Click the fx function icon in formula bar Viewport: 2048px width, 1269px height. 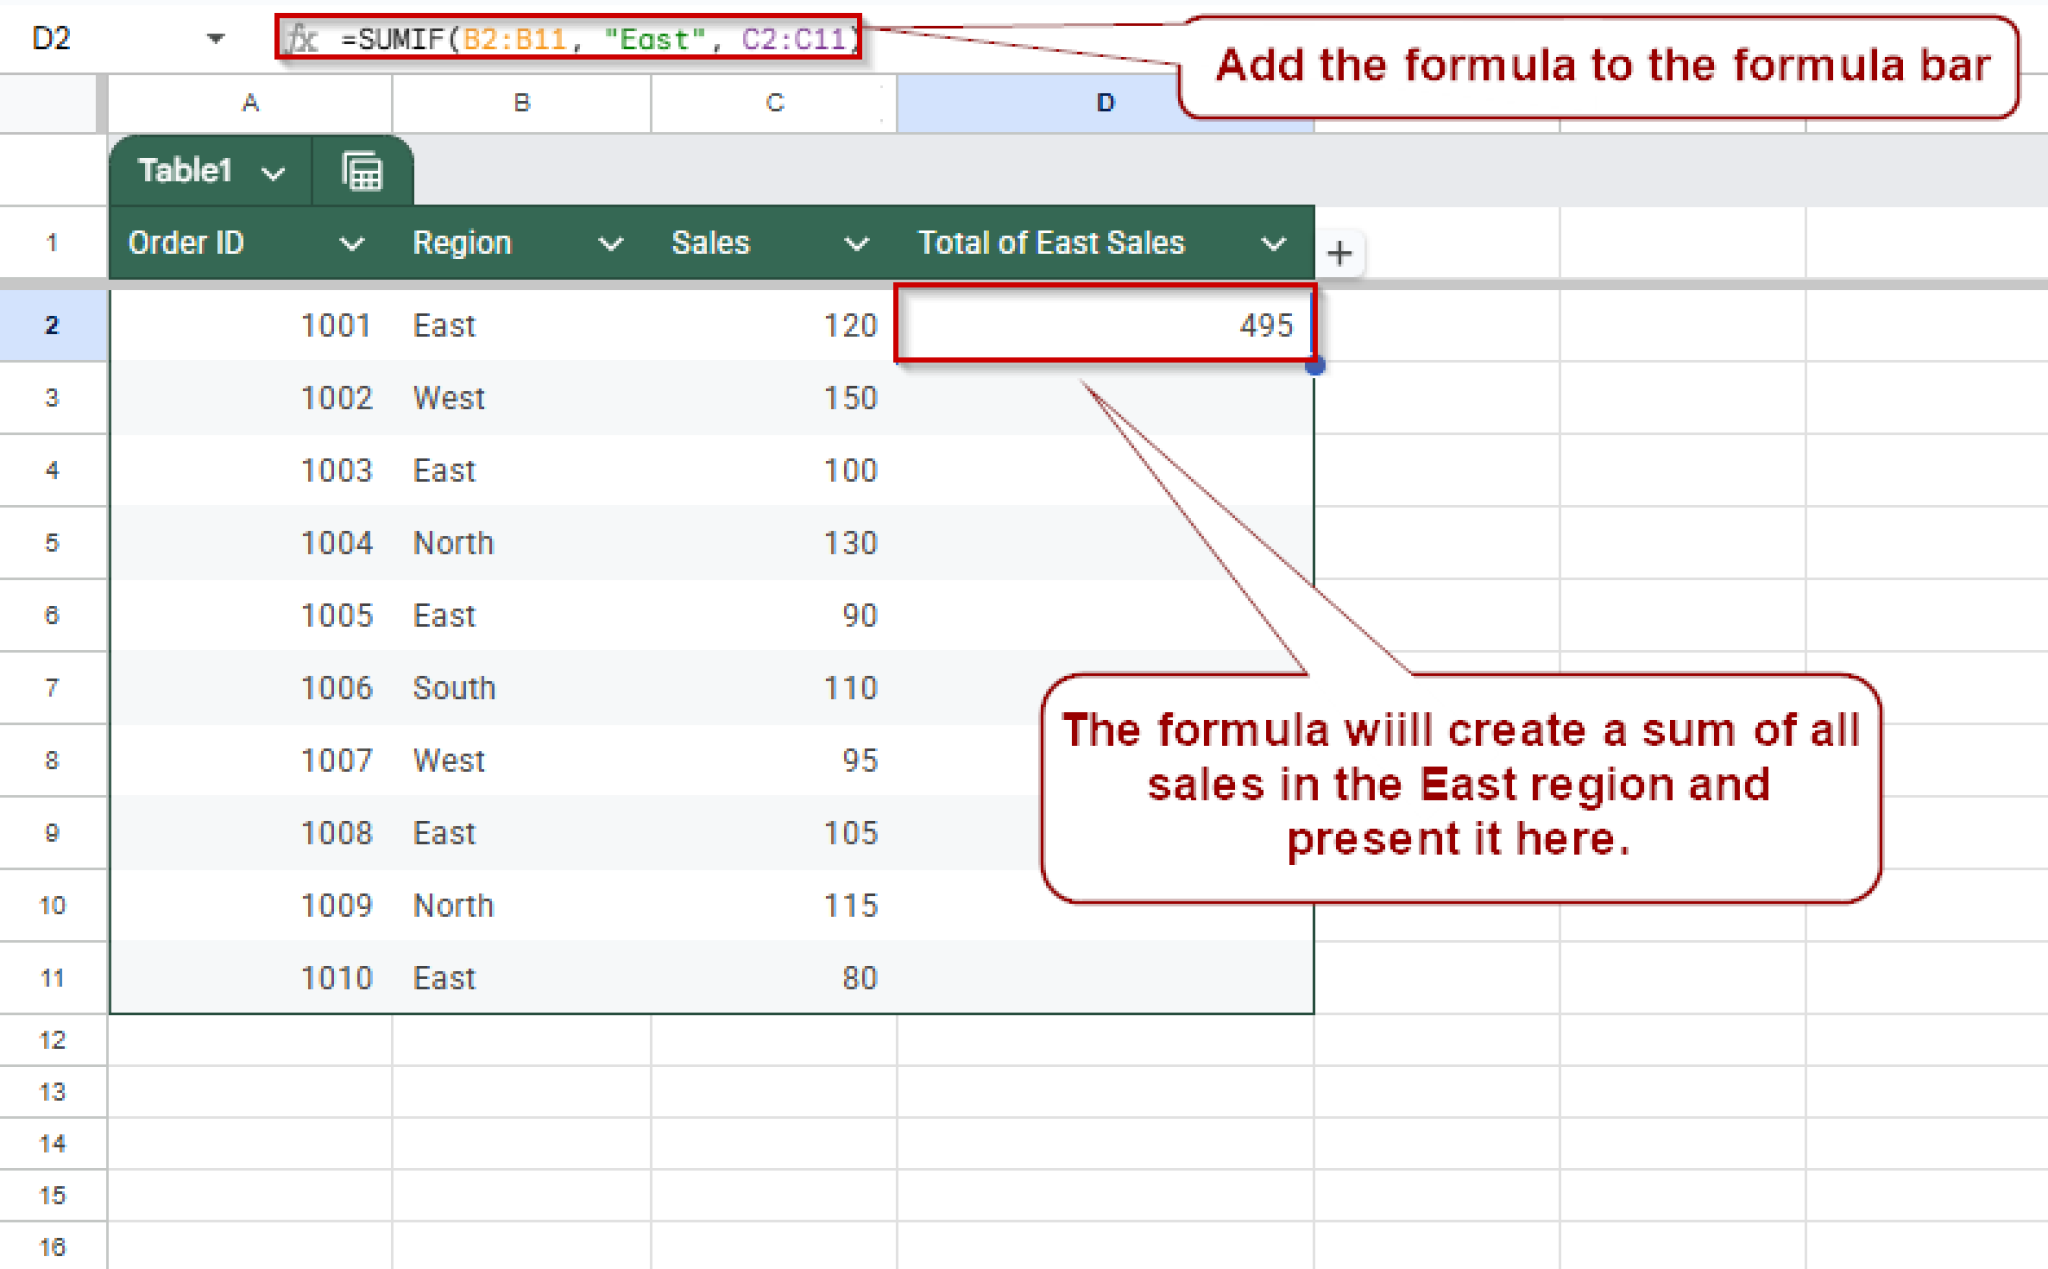point(303,38)
